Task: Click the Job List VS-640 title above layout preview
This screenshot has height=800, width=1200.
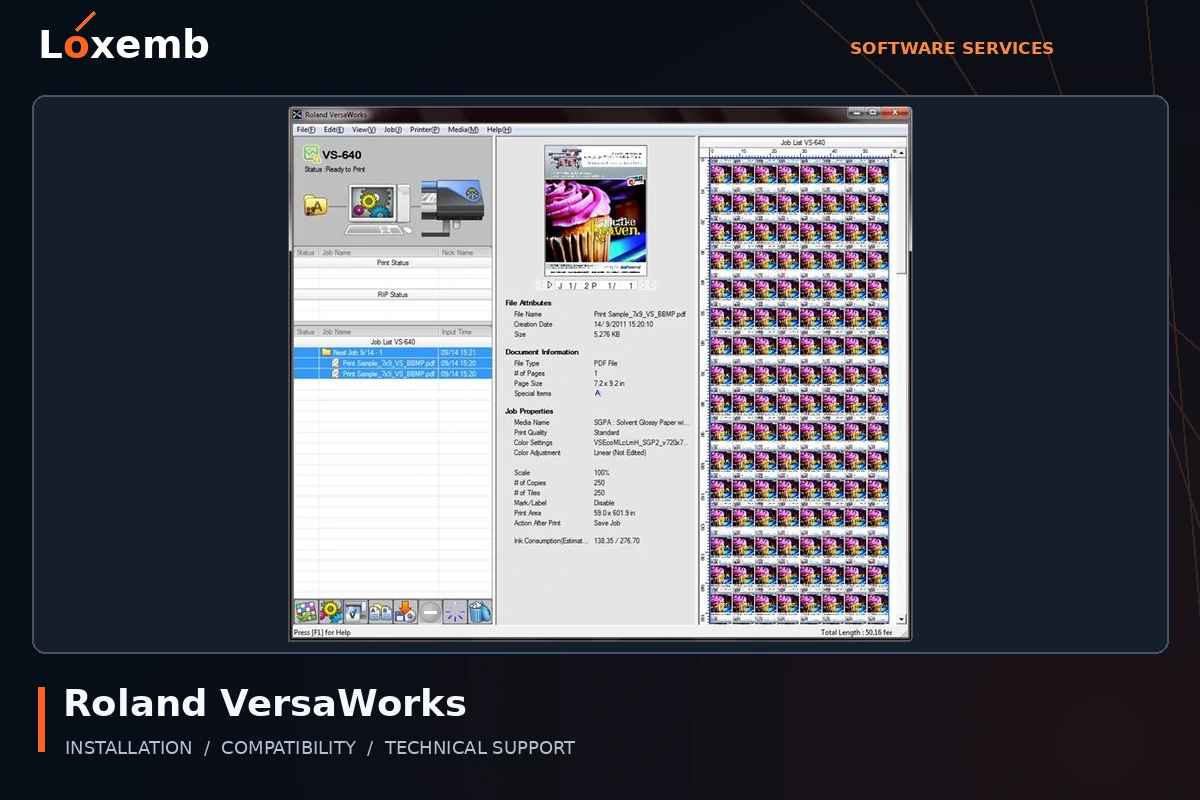Action: coord(802,143)
